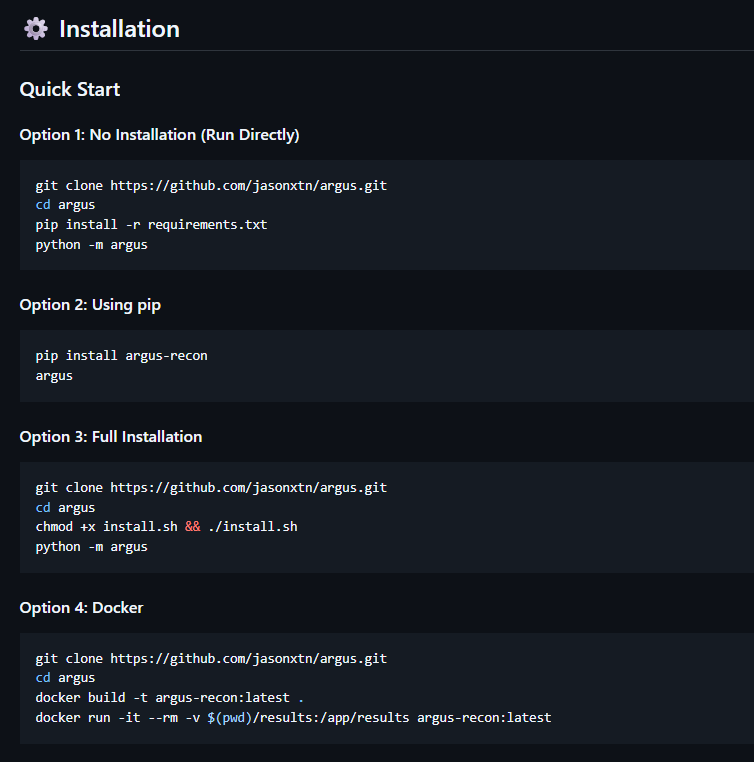
Task: Click the red && operator in chmod line
Action: (193, 526)
